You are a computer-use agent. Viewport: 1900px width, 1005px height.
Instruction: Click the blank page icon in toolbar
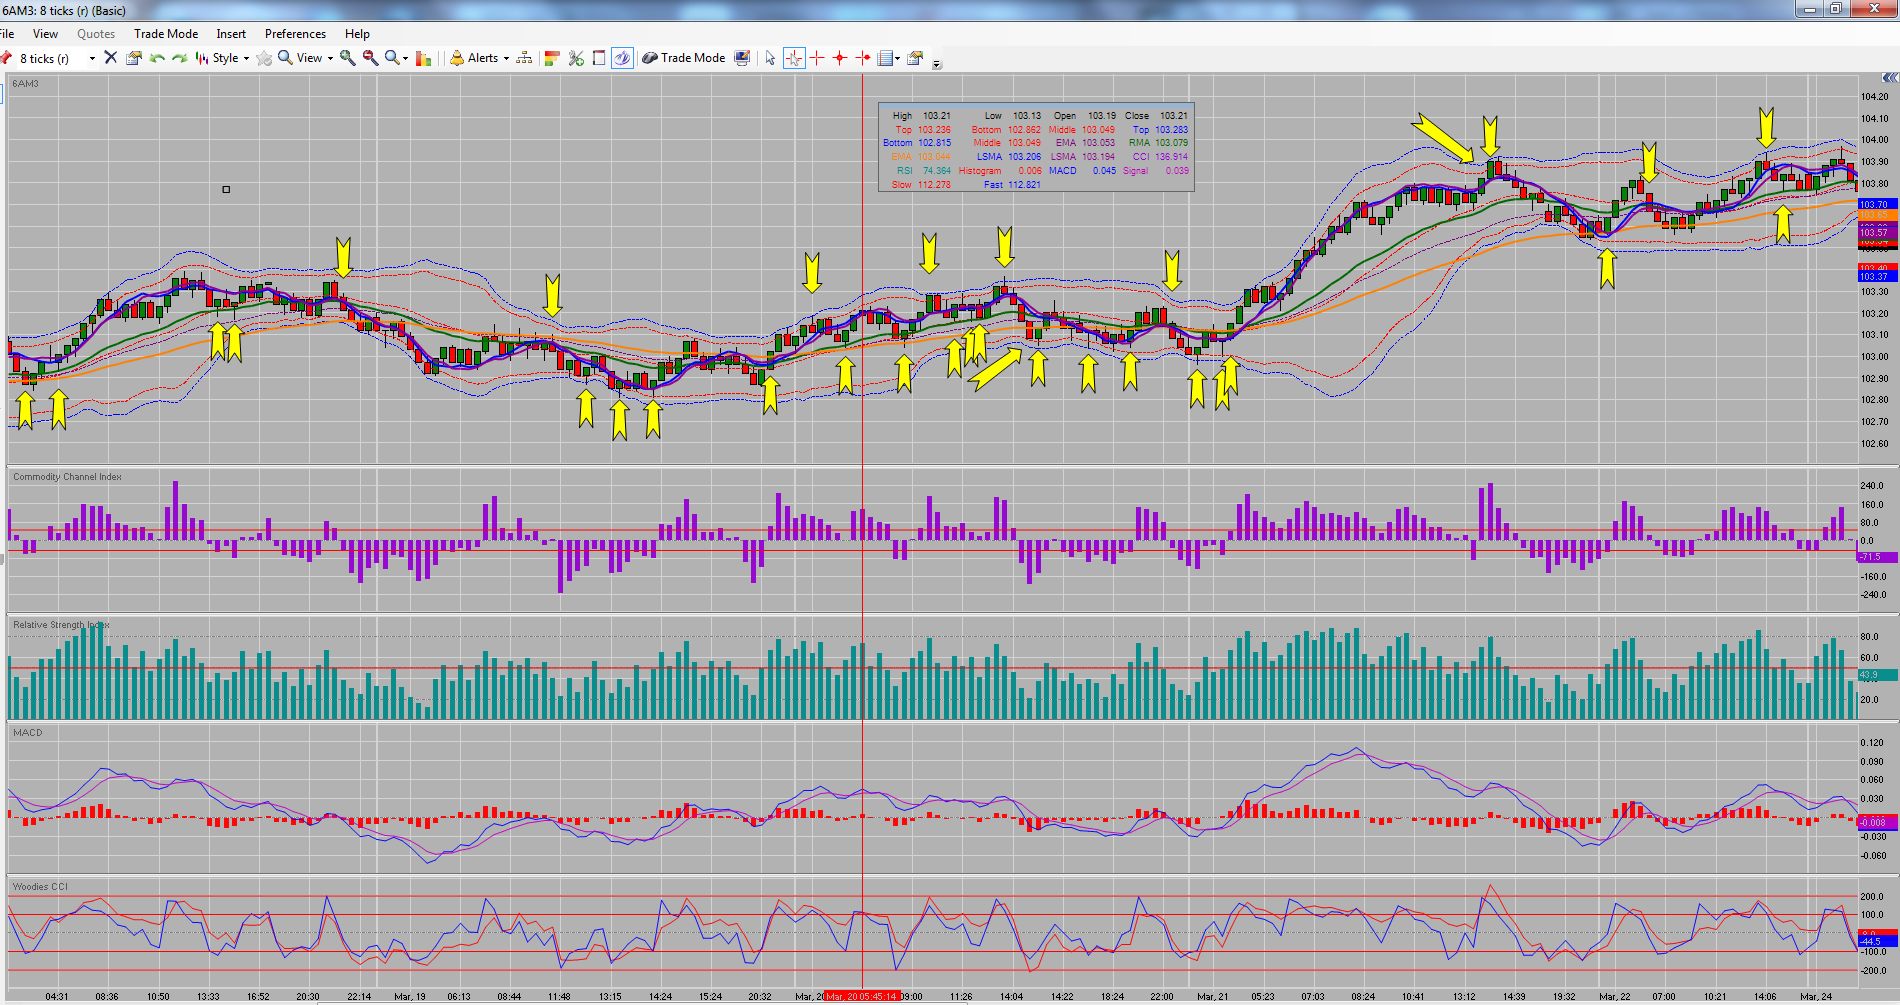pos(599,58)
